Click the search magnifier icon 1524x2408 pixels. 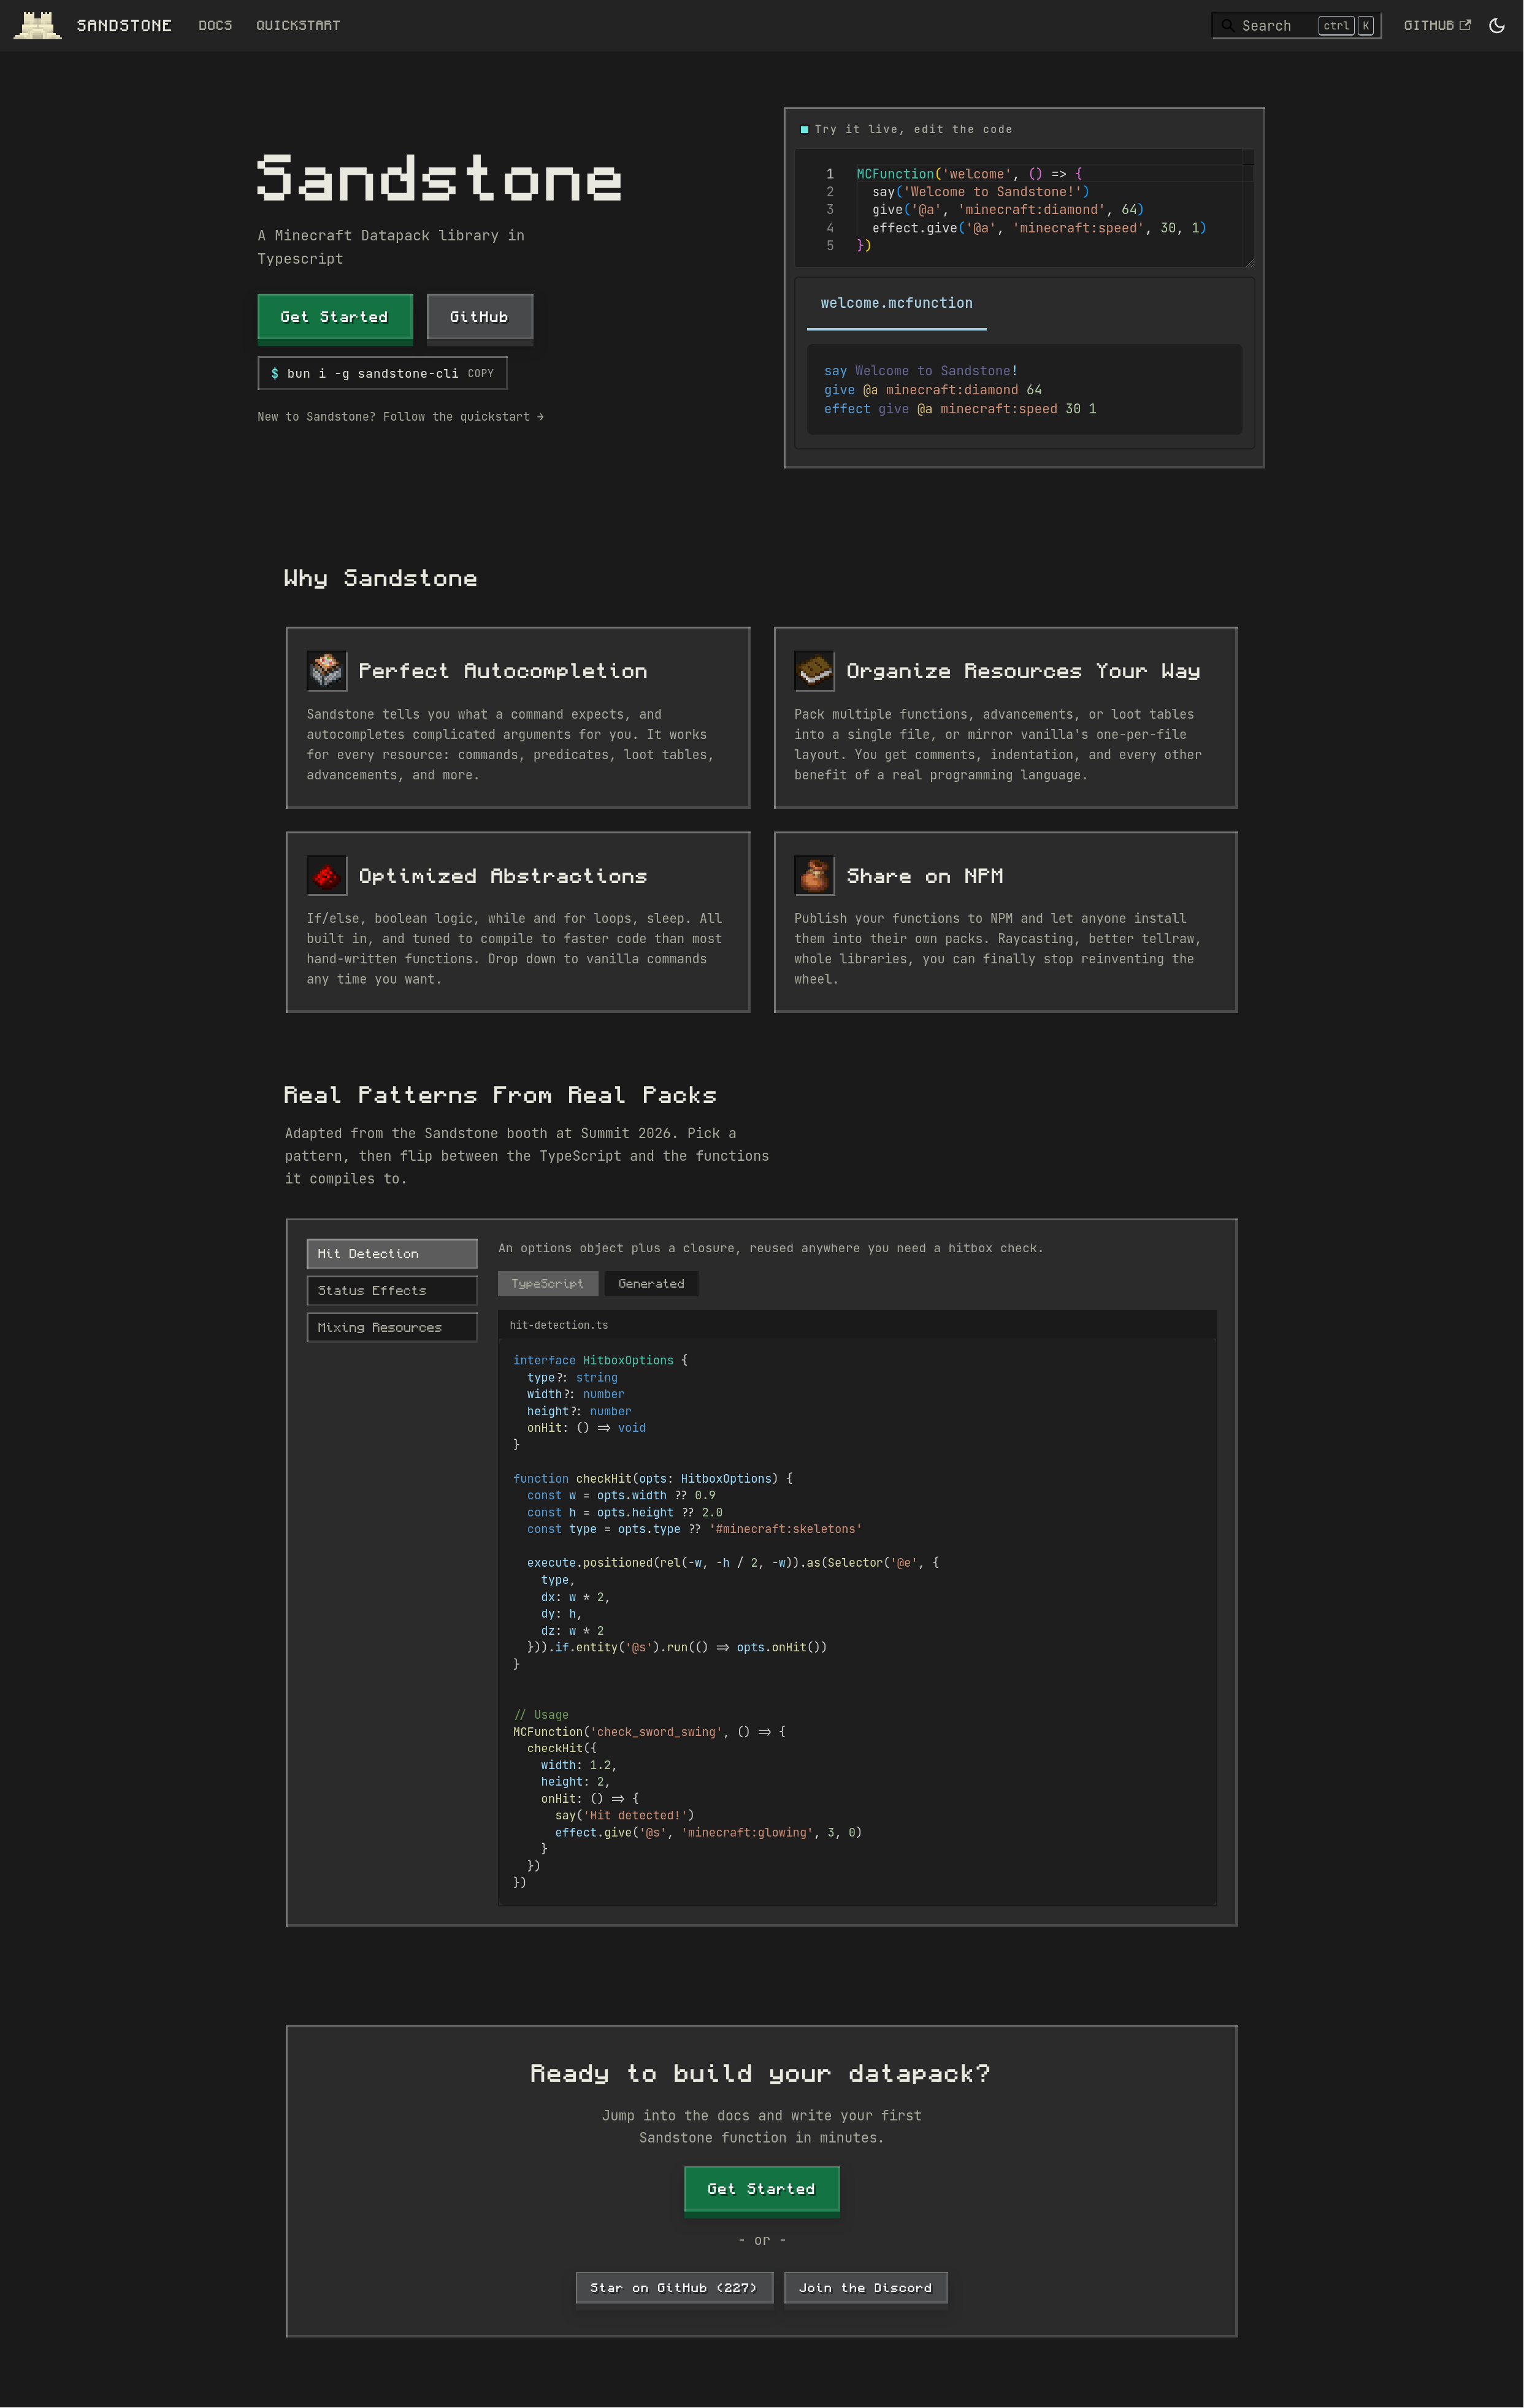pos(1227,25)
